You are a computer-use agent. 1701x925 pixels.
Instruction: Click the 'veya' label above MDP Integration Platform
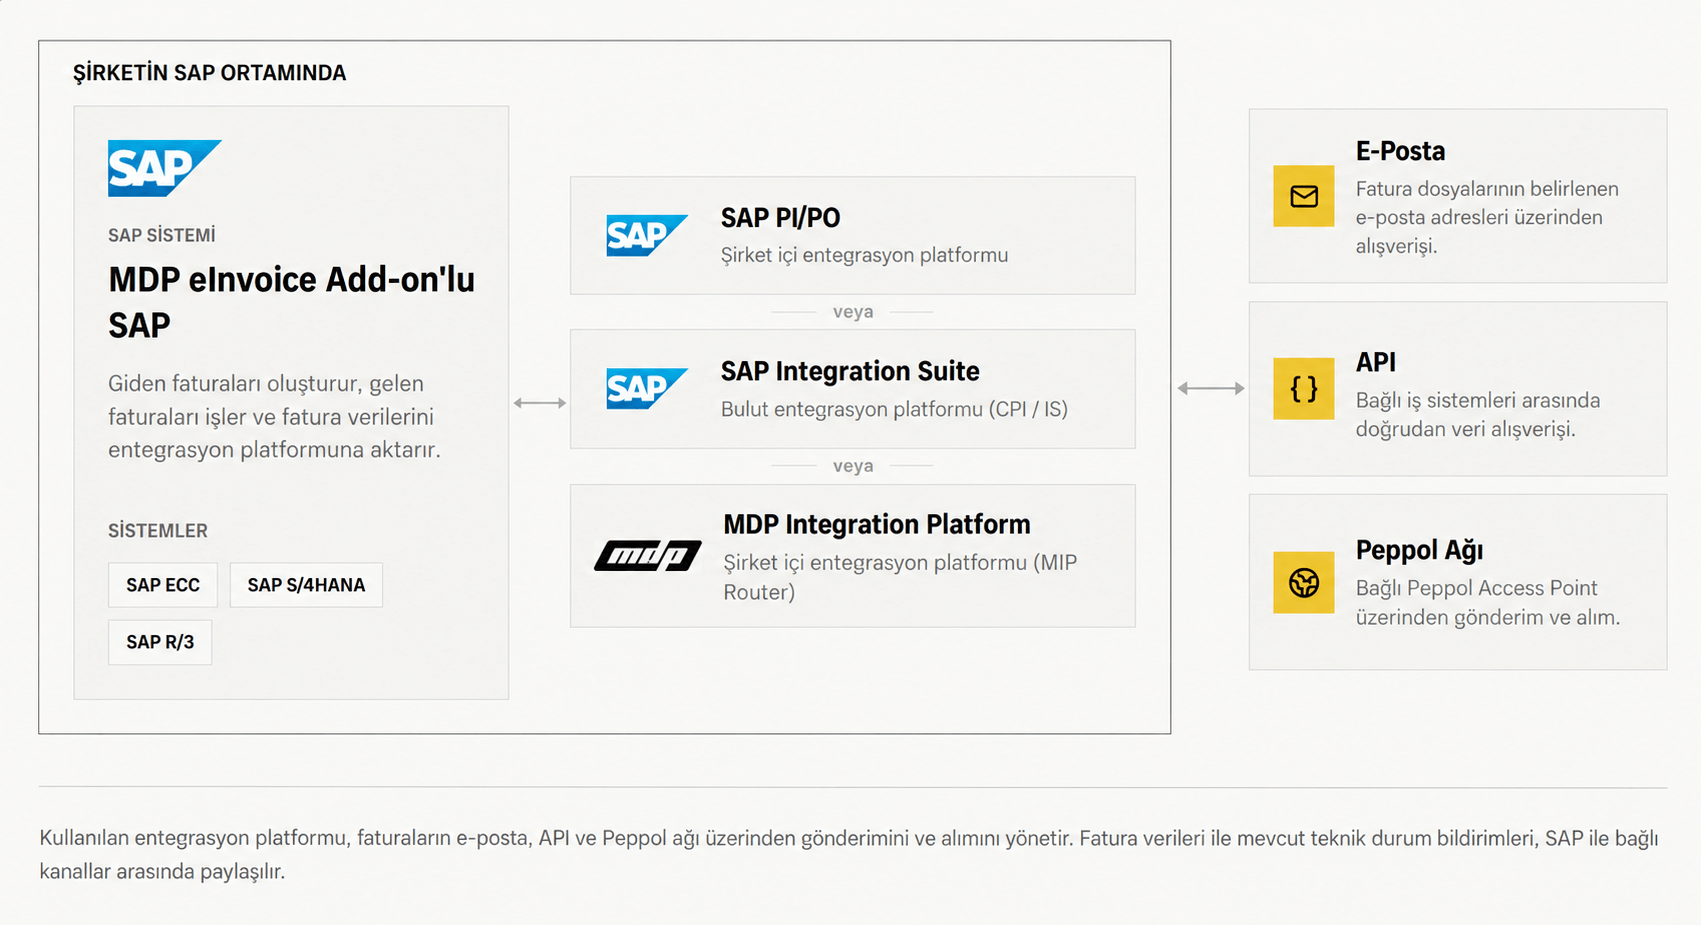point(853,466)
